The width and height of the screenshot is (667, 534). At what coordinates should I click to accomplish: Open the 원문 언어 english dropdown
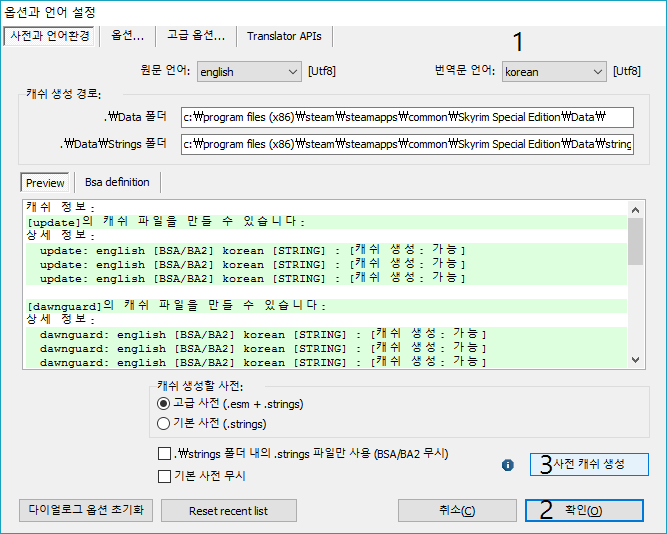(249, 71)
